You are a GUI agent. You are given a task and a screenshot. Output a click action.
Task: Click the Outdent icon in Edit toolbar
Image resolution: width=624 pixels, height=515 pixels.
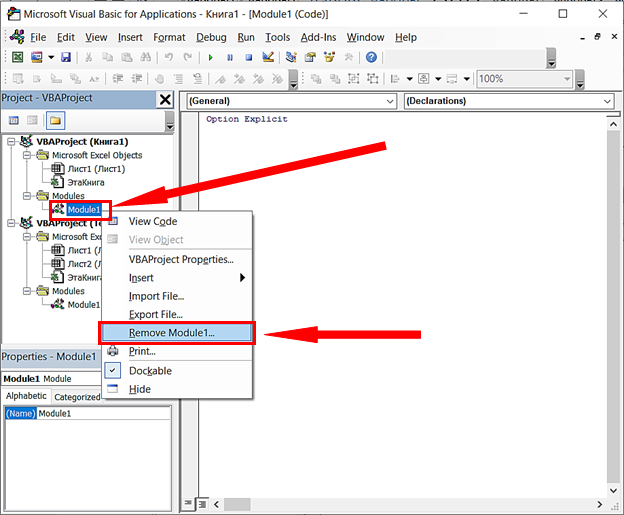136,79
